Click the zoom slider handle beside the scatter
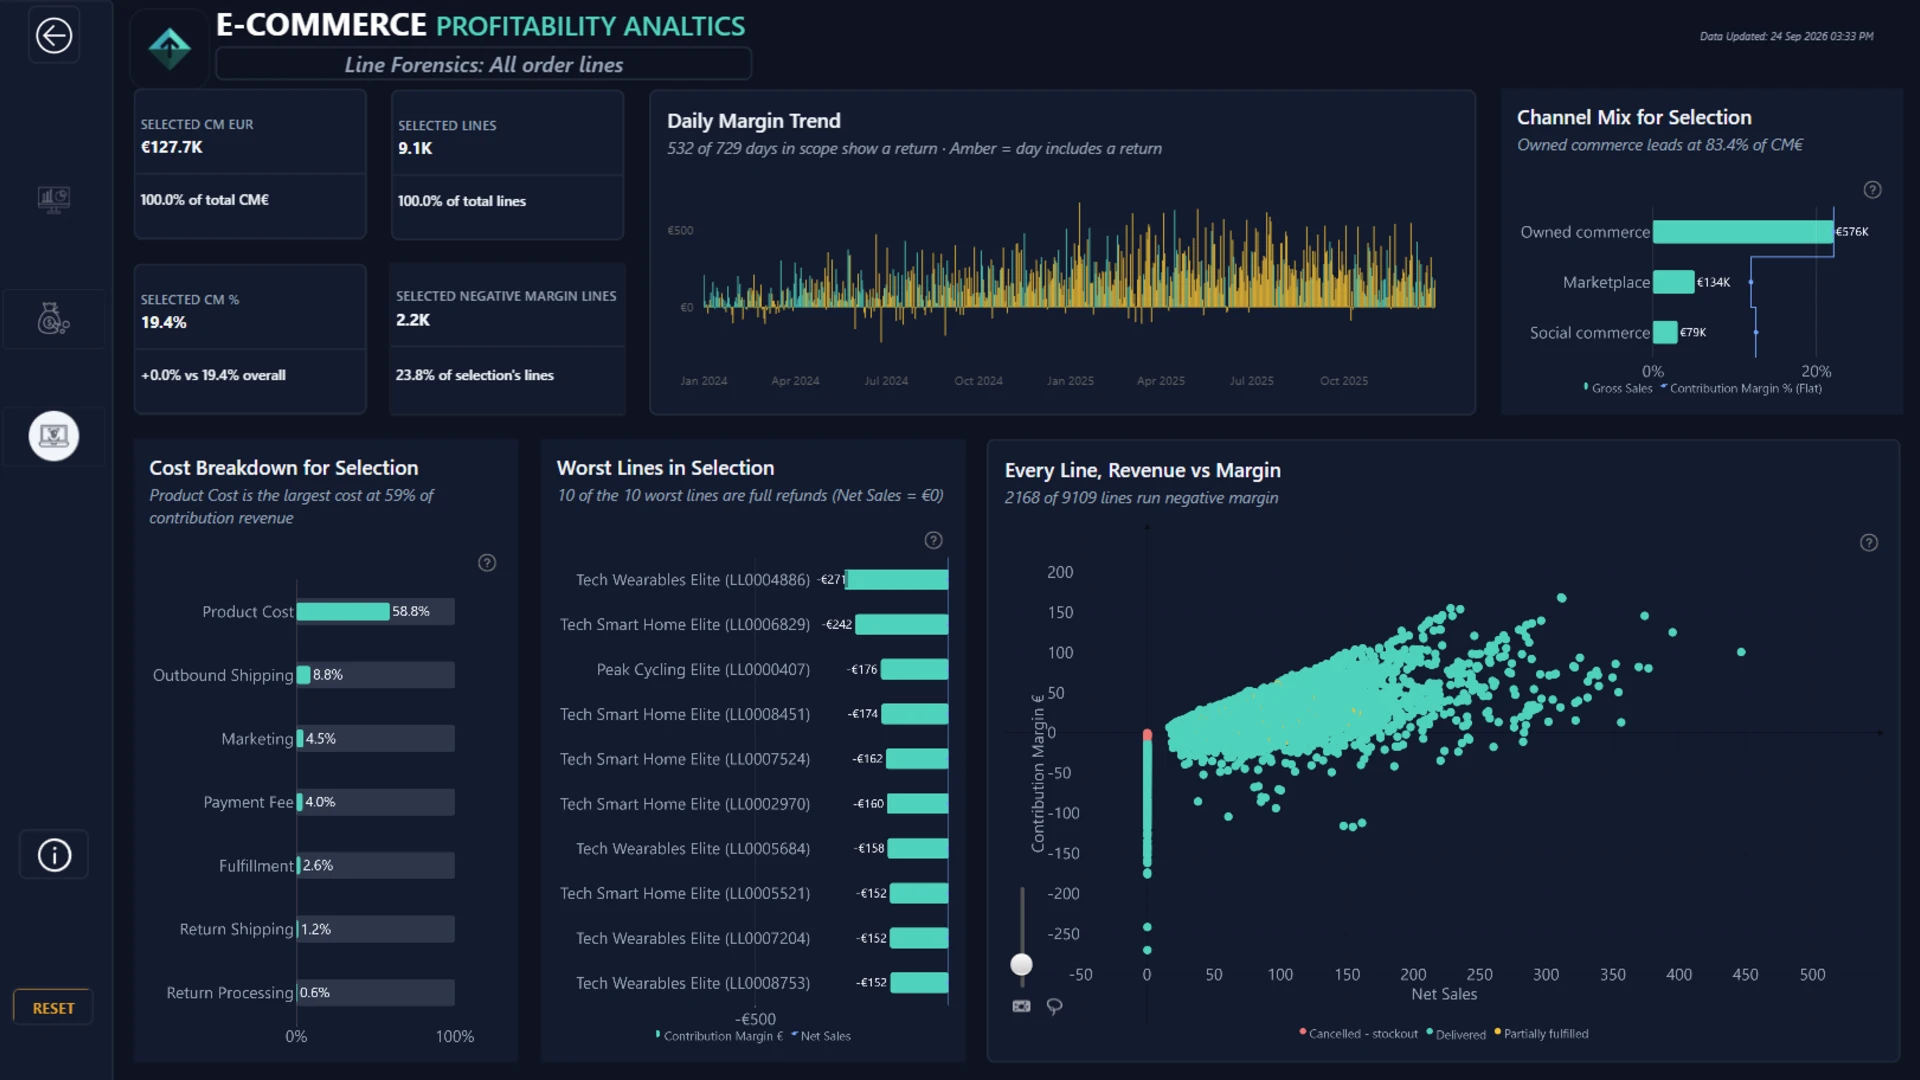This screenshot has height=1080, width=1920. click(1021, 964)
